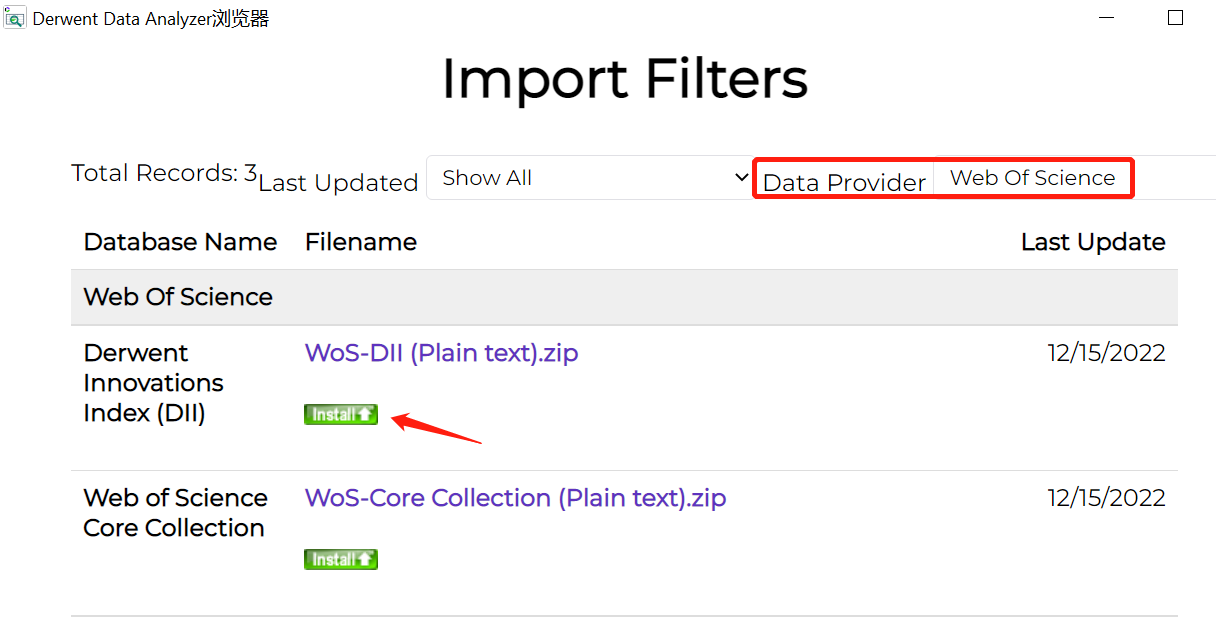The image size is (1216, 625).
Task: Minimize the Derwent Data Analyzer window
Action: [x=1106, y=18]
